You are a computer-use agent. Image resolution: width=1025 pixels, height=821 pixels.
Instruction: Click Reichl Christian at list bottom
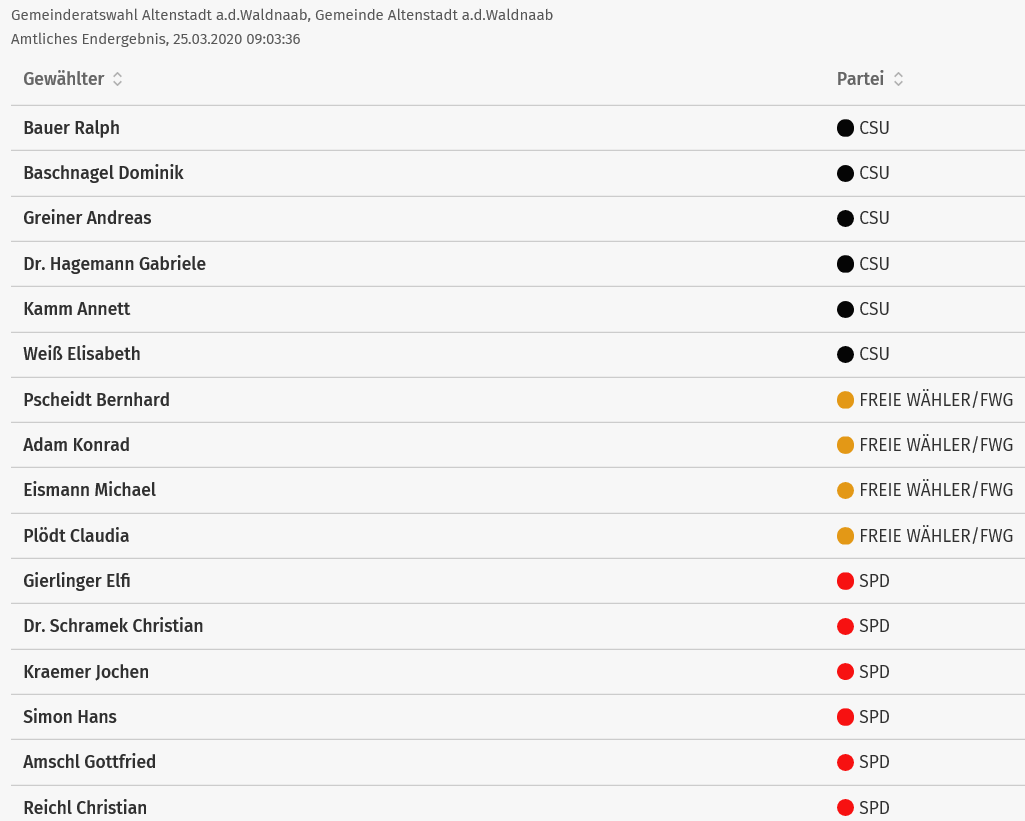point(85,808)
